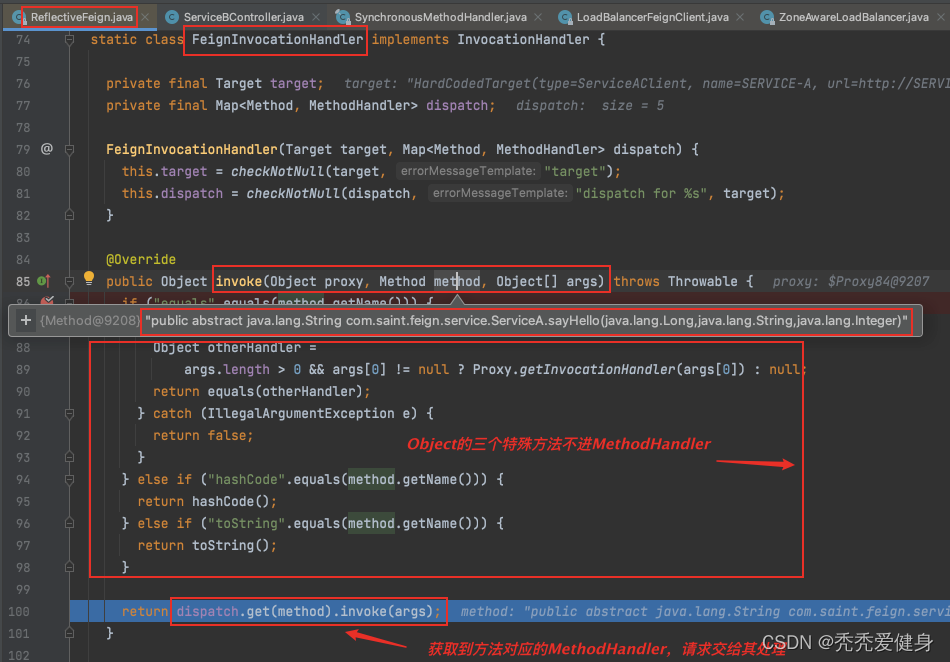Click the implements-method gutter icon on line 85

pos(44,281)
